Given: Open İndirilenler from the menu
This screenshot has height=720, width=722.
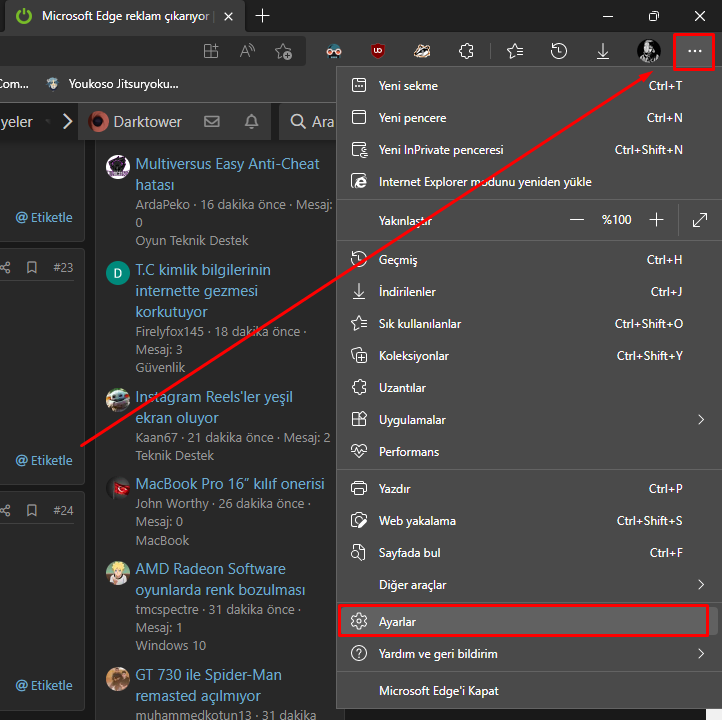Looking at the screenshot, I should click(529, 292).
